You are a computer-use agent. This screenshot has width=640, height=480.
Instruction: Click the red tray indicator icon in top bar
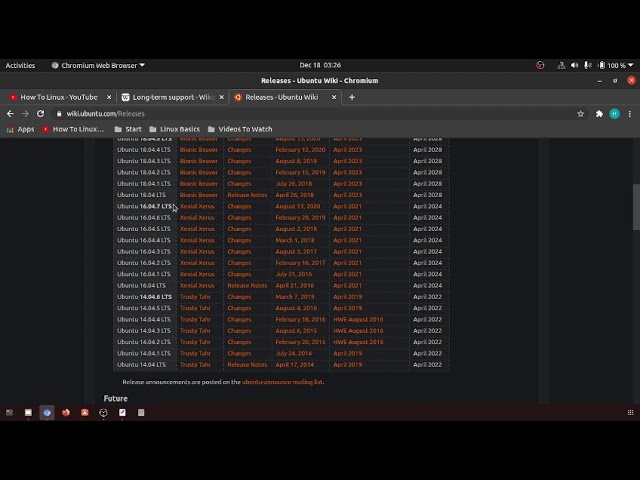coord(540,65)
